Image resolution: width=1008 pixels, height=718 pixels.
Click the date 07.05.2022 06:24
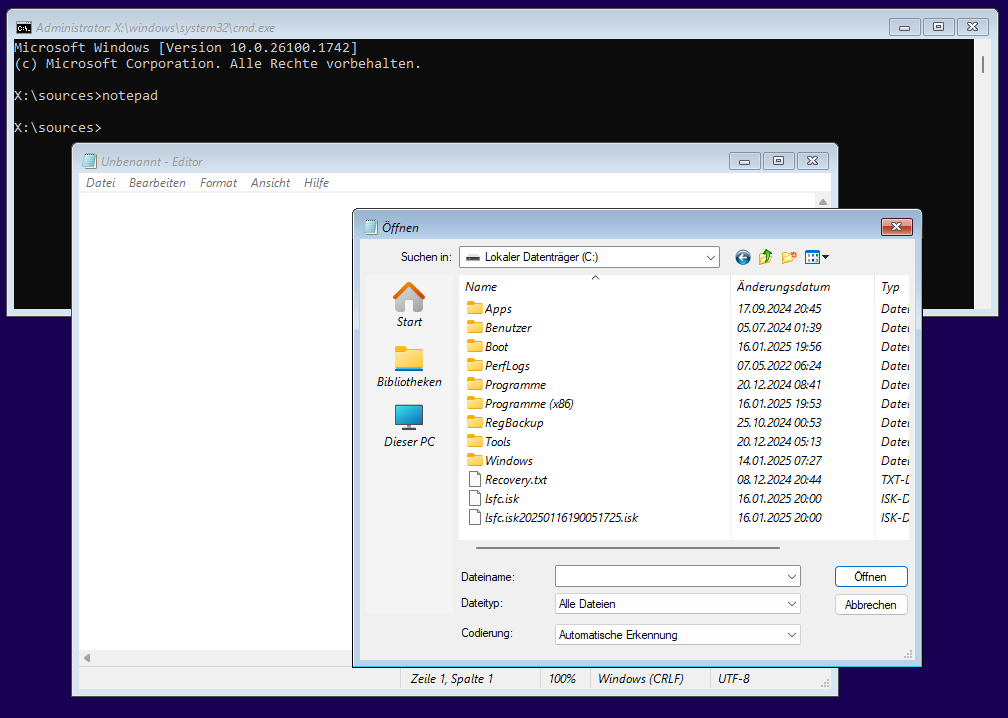click(779, 366)
